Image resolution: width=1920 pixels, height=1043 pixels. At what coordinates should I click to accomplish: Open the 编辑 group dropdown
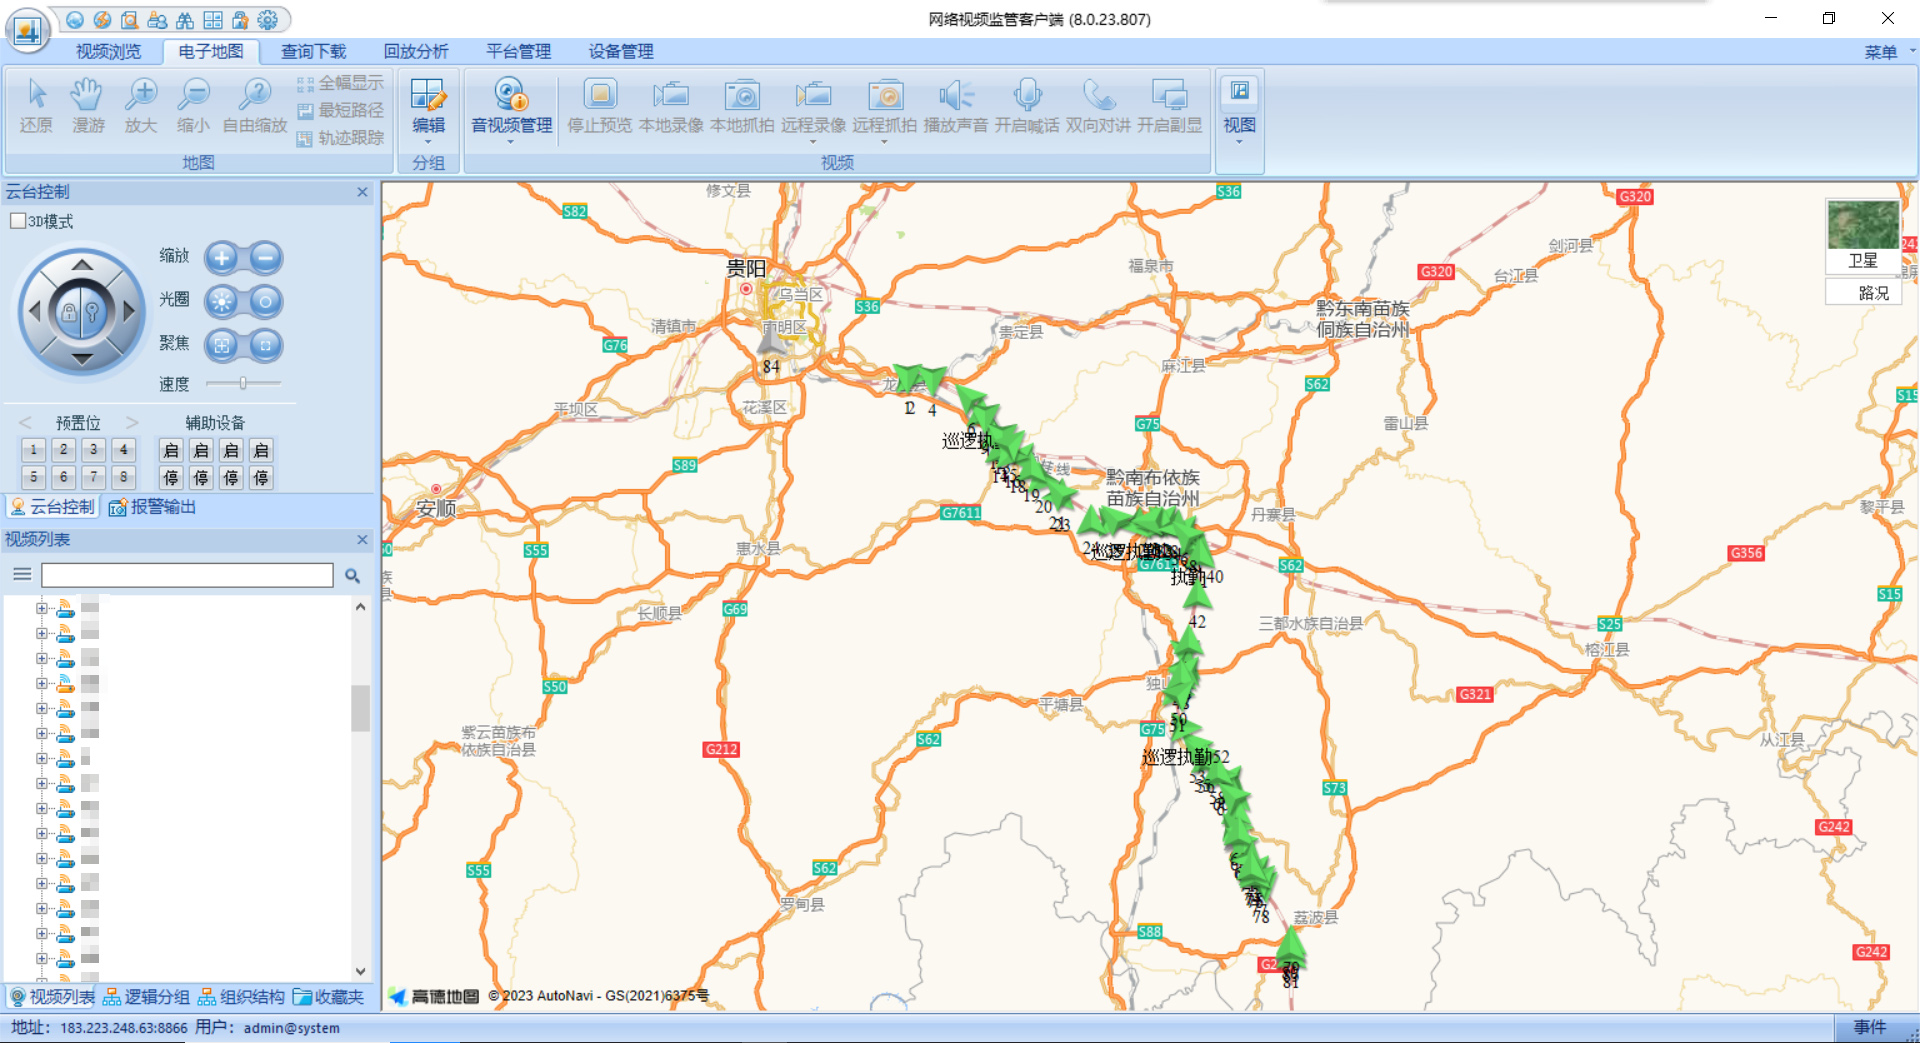pos(428,110)
